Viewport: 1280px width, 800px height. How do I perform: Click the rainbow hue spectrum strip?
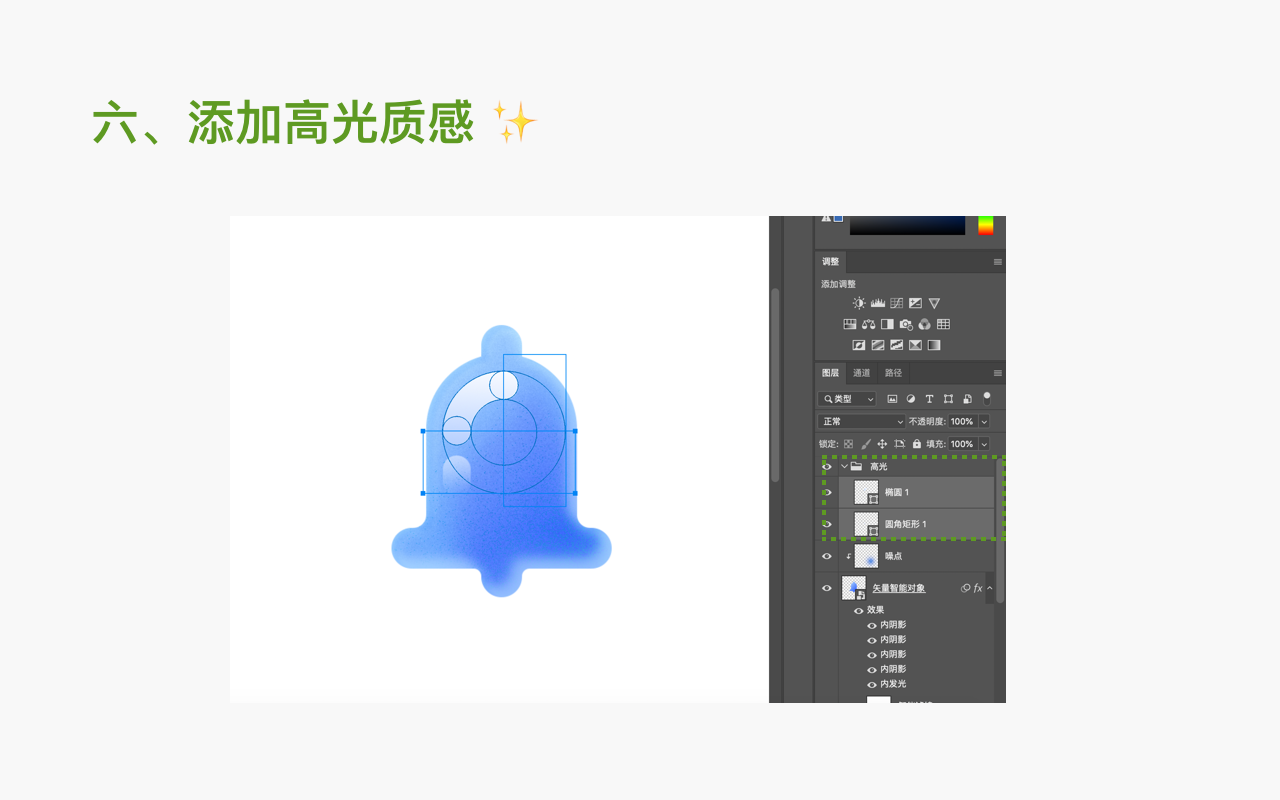coord(986,225)
